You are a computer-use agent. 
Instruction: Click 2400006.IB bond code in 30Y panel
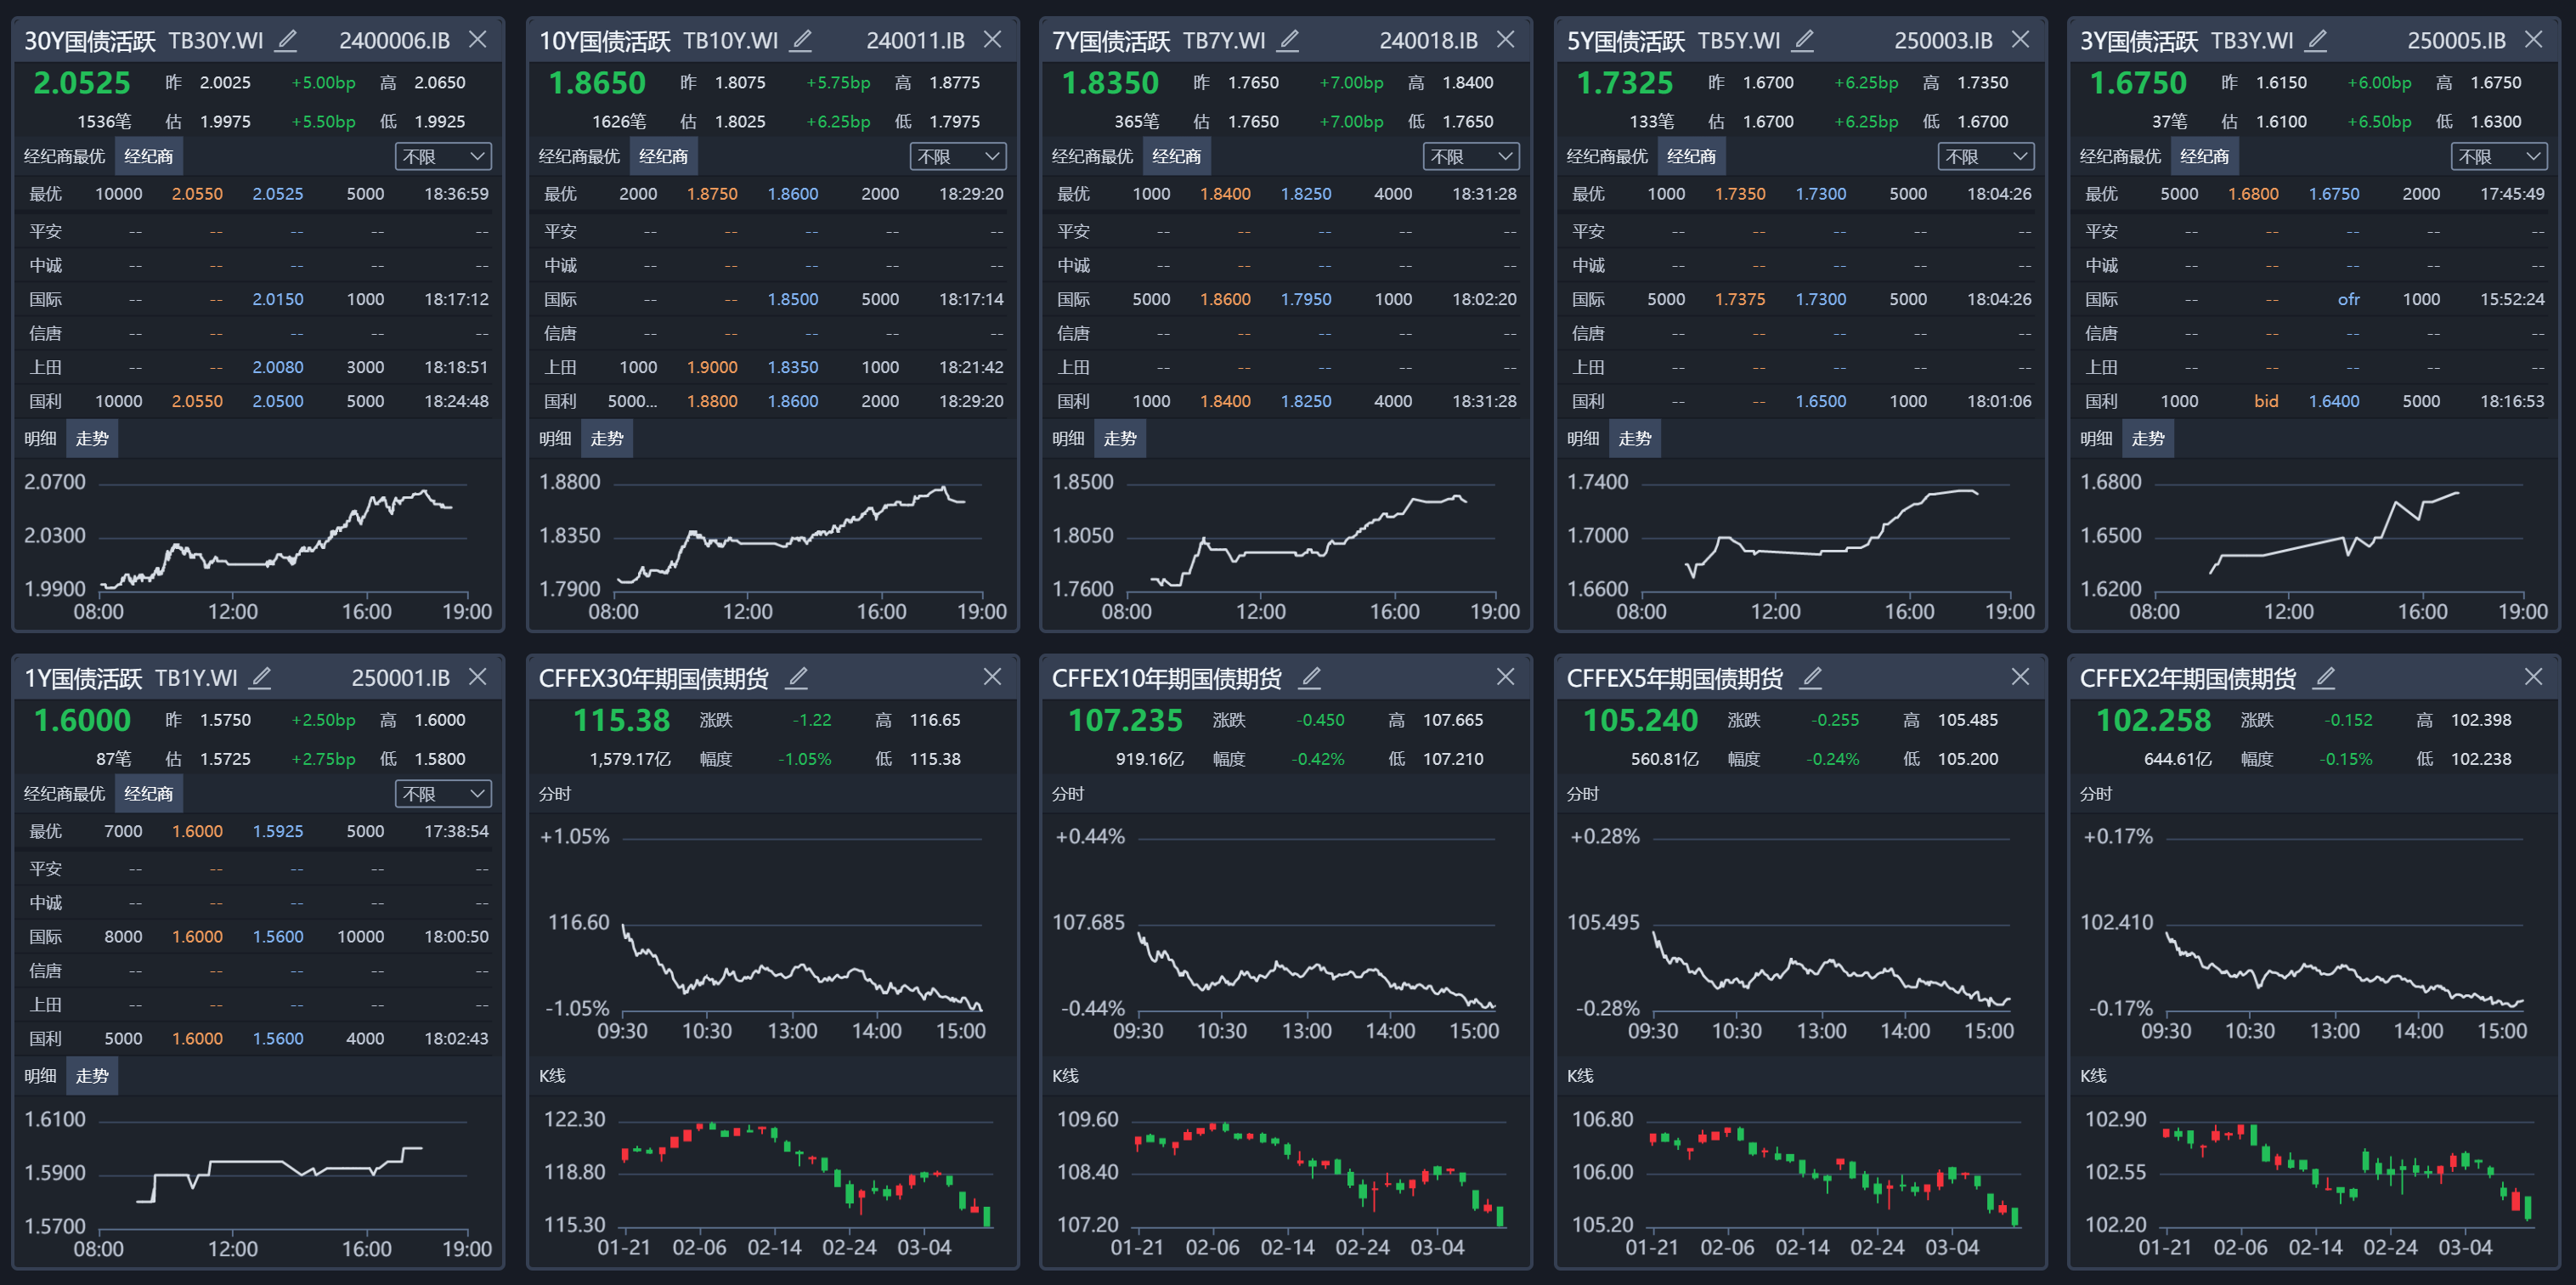coord(394,41)
